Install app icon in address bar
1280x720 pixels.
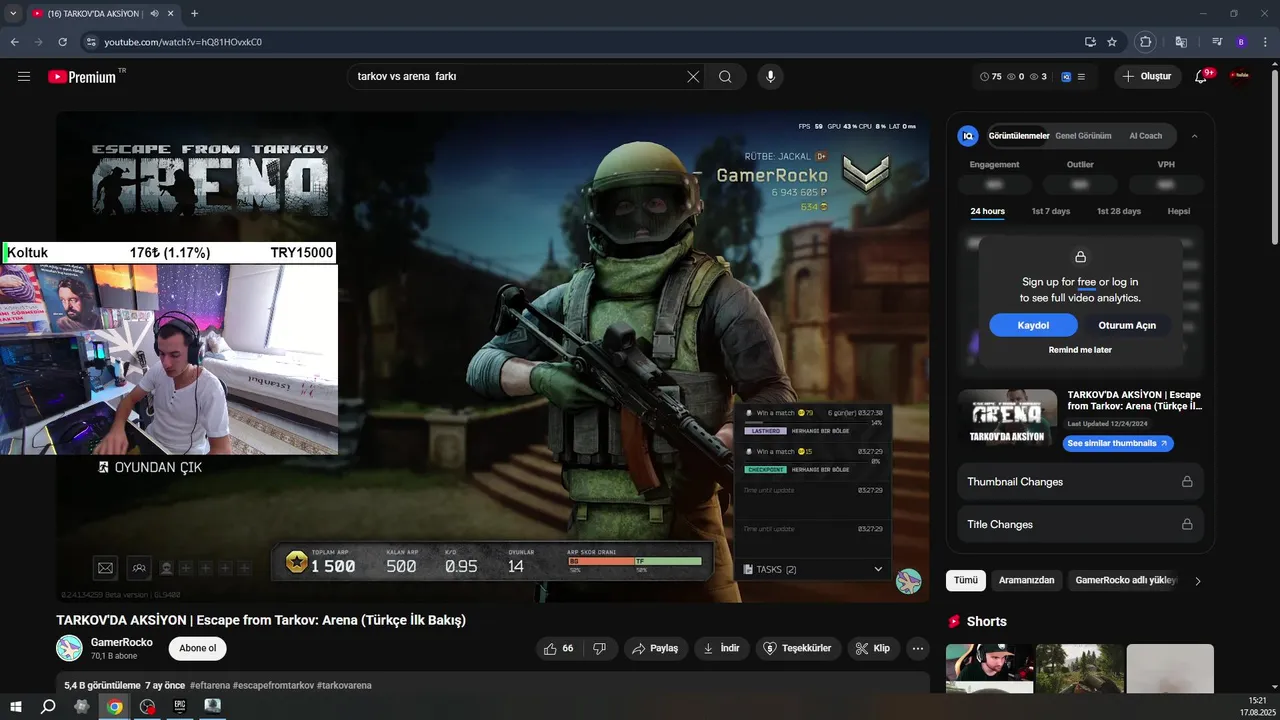(1090, 42)
